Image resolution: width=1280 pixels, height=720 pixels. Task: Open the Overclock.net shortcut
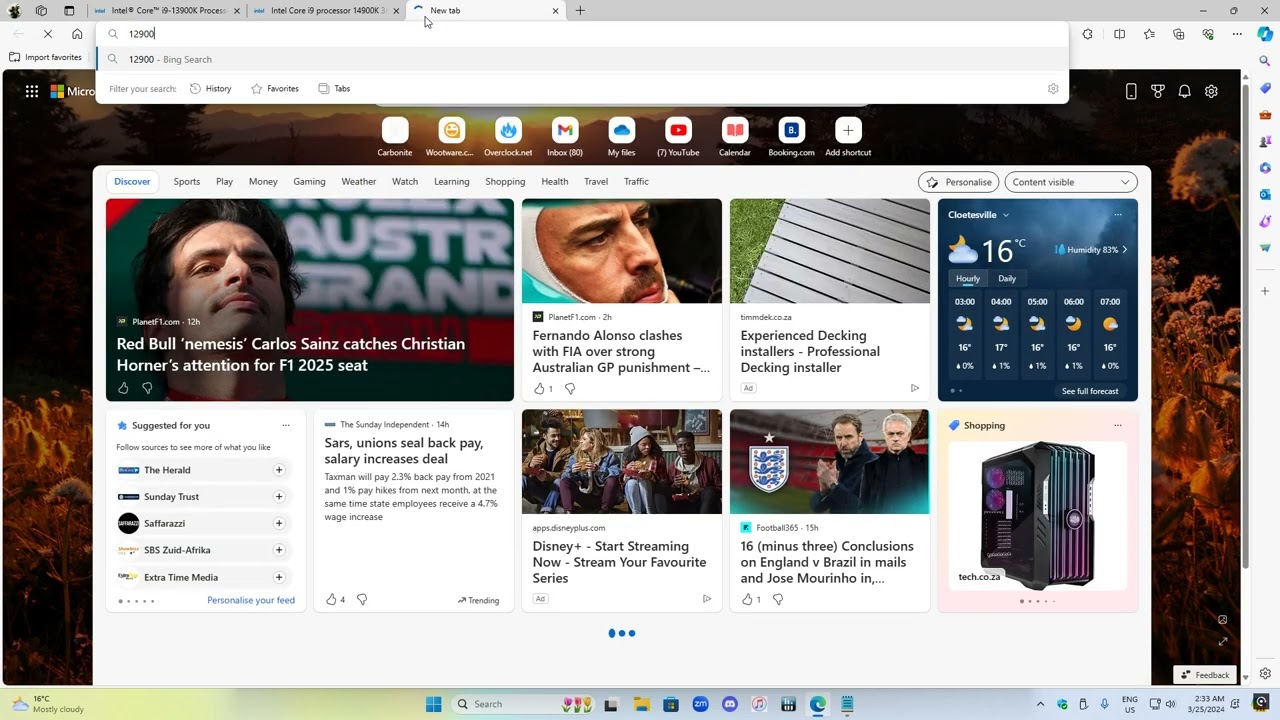508,137
